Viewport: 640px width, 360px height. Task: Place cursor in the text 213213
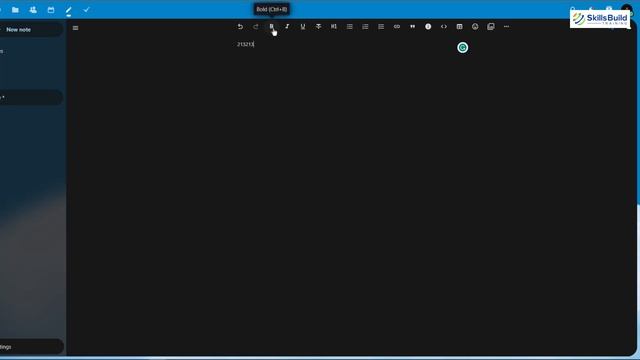pos(245,44)
